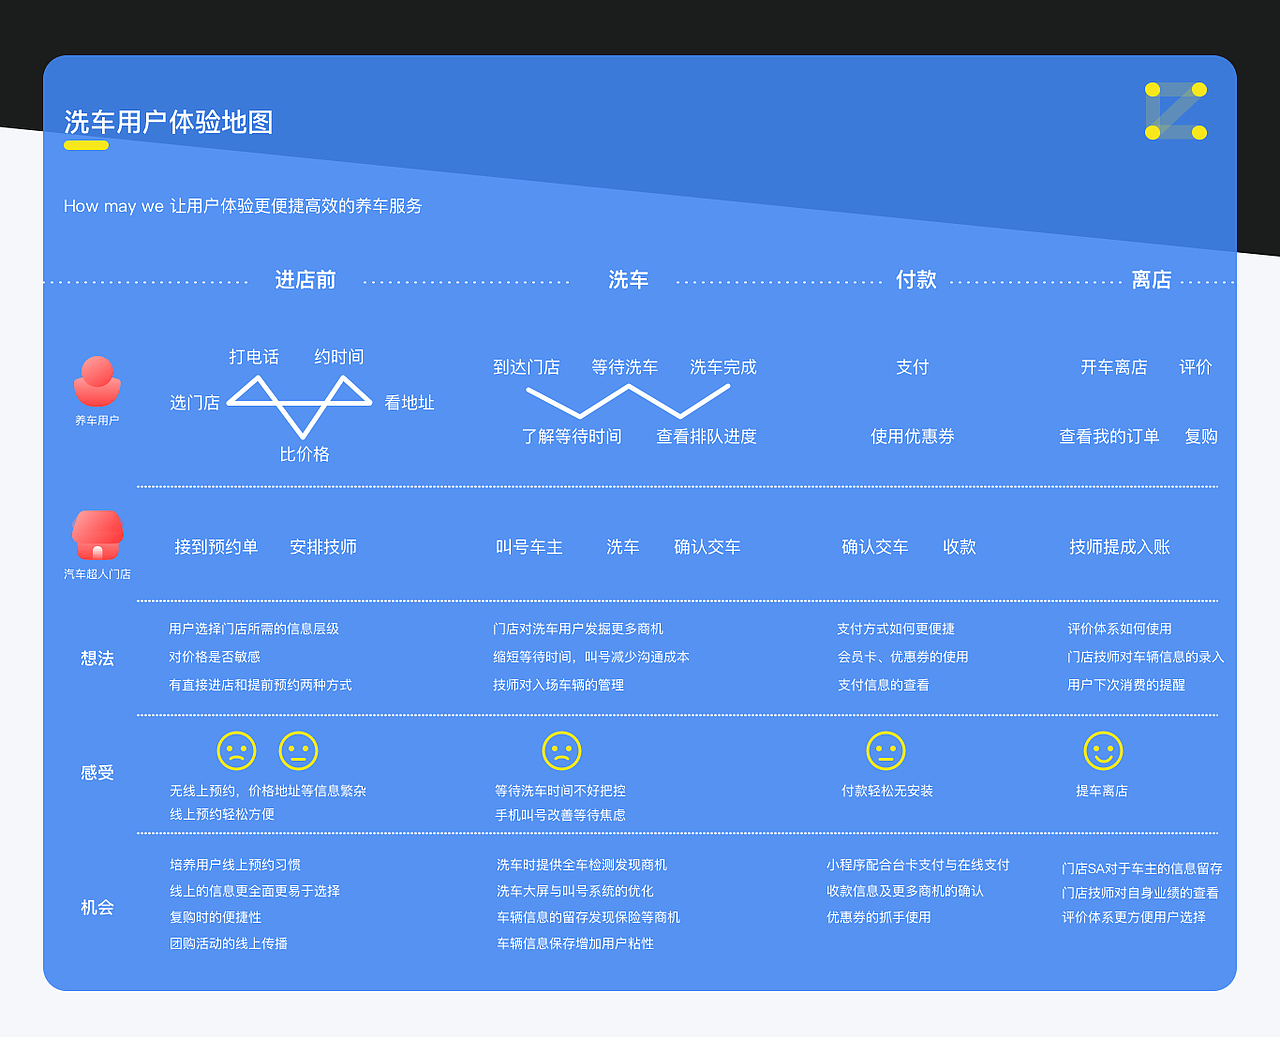Click the 查看排队进度 label
1280x1037 pixels.
pos(707,437)
